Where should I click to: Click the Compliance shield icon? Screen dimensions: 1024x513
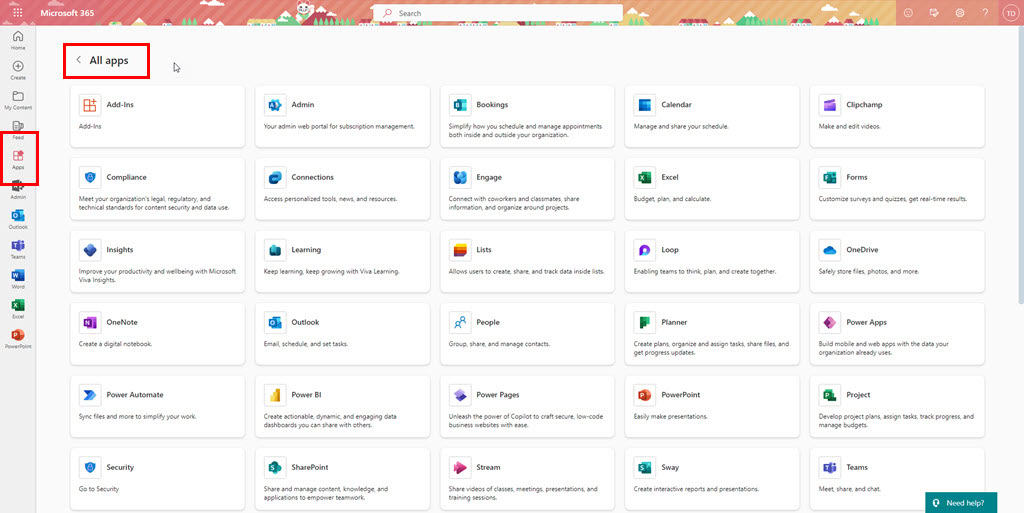pyautogui.click(x=90, y=177)
